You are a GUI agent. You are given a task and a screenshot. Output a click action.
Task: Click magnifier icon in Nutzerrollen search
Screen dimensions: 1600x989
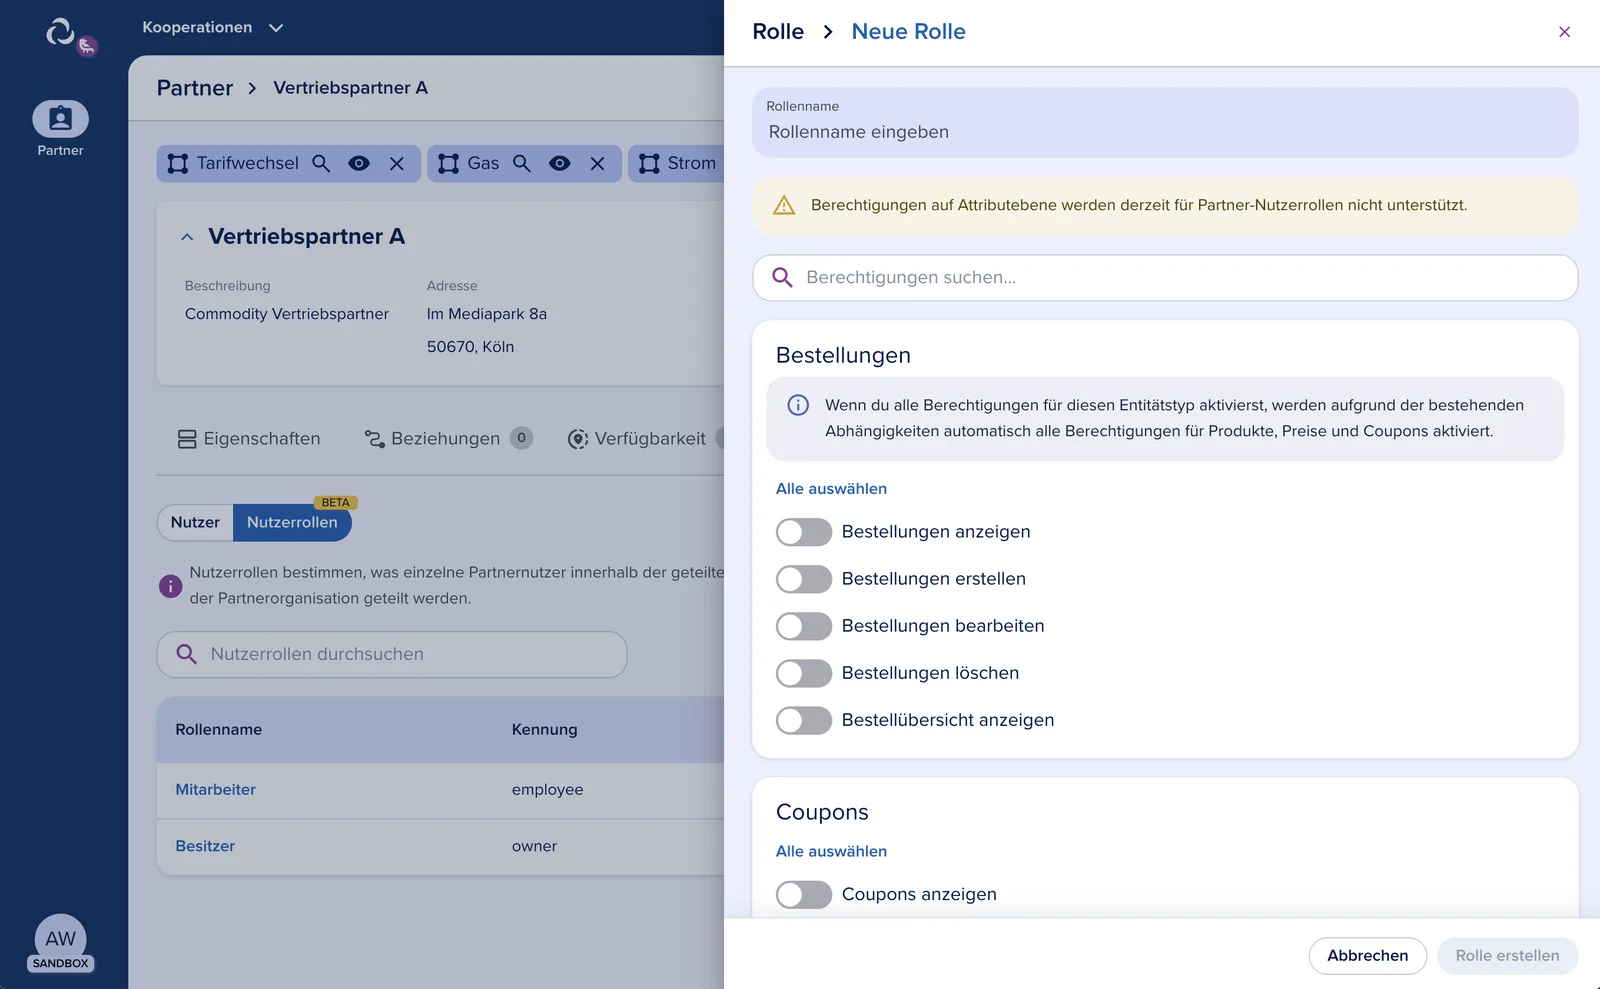[x=186, y=654]
